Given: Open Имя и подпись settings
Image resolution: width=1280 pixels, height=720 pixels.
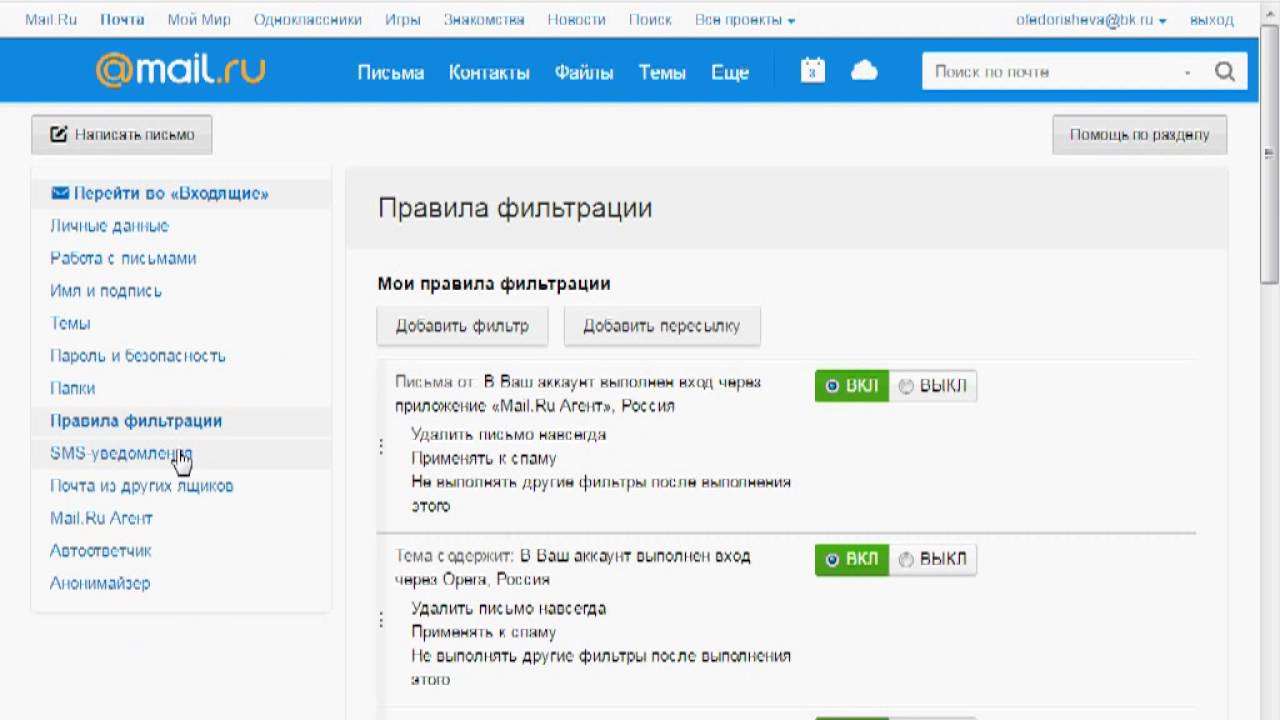Looking at the screenshot, I should point(106,291).
